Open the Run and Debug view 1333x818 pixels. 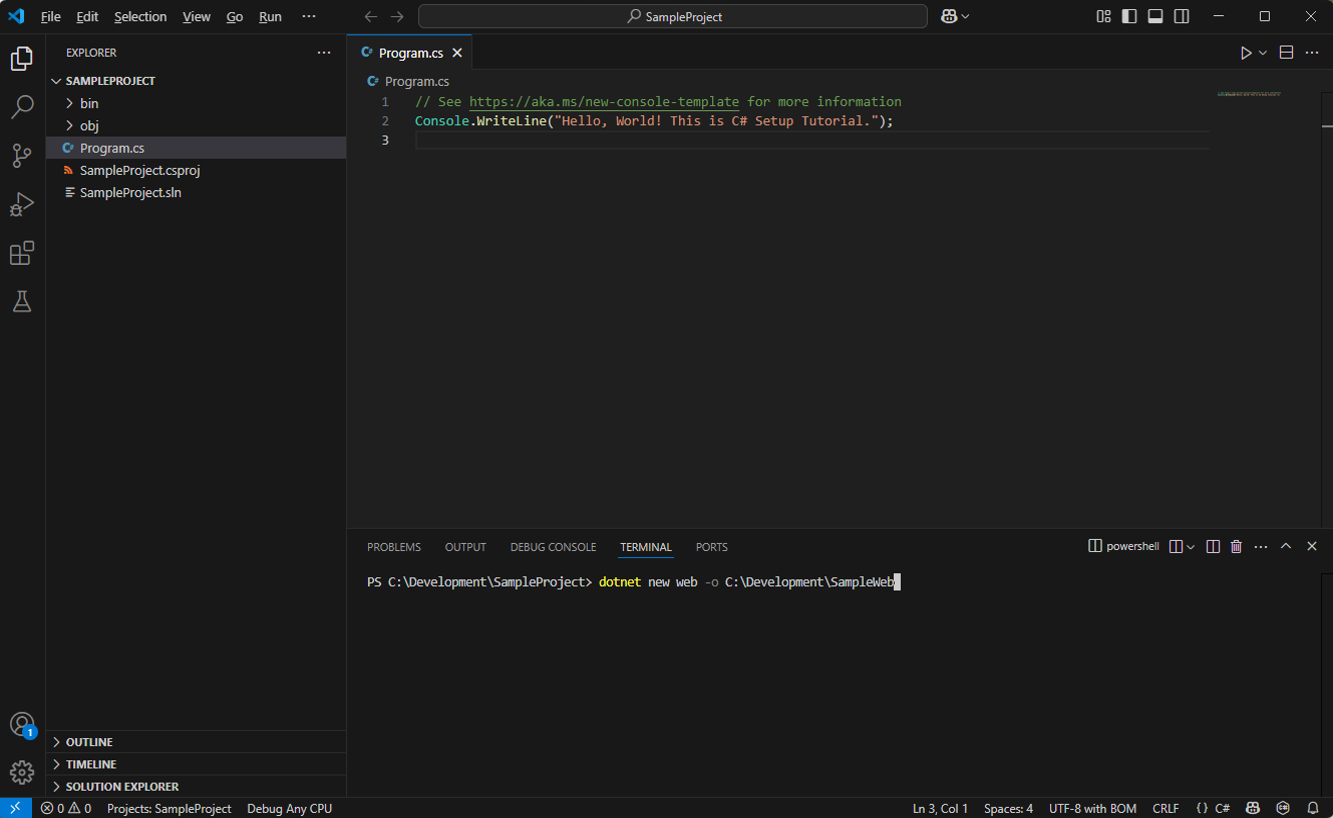(x=22, y=204)
